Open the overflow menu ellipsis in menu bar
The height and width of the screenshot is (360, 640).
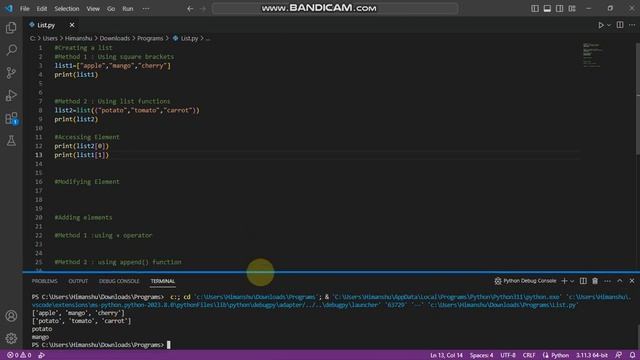(146, 9)
